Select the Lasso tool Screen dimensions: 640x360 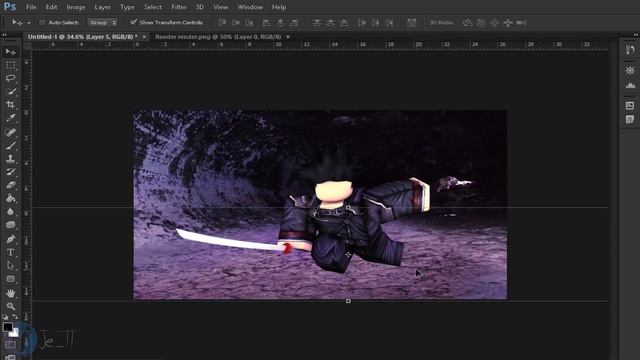pos(11,78)
